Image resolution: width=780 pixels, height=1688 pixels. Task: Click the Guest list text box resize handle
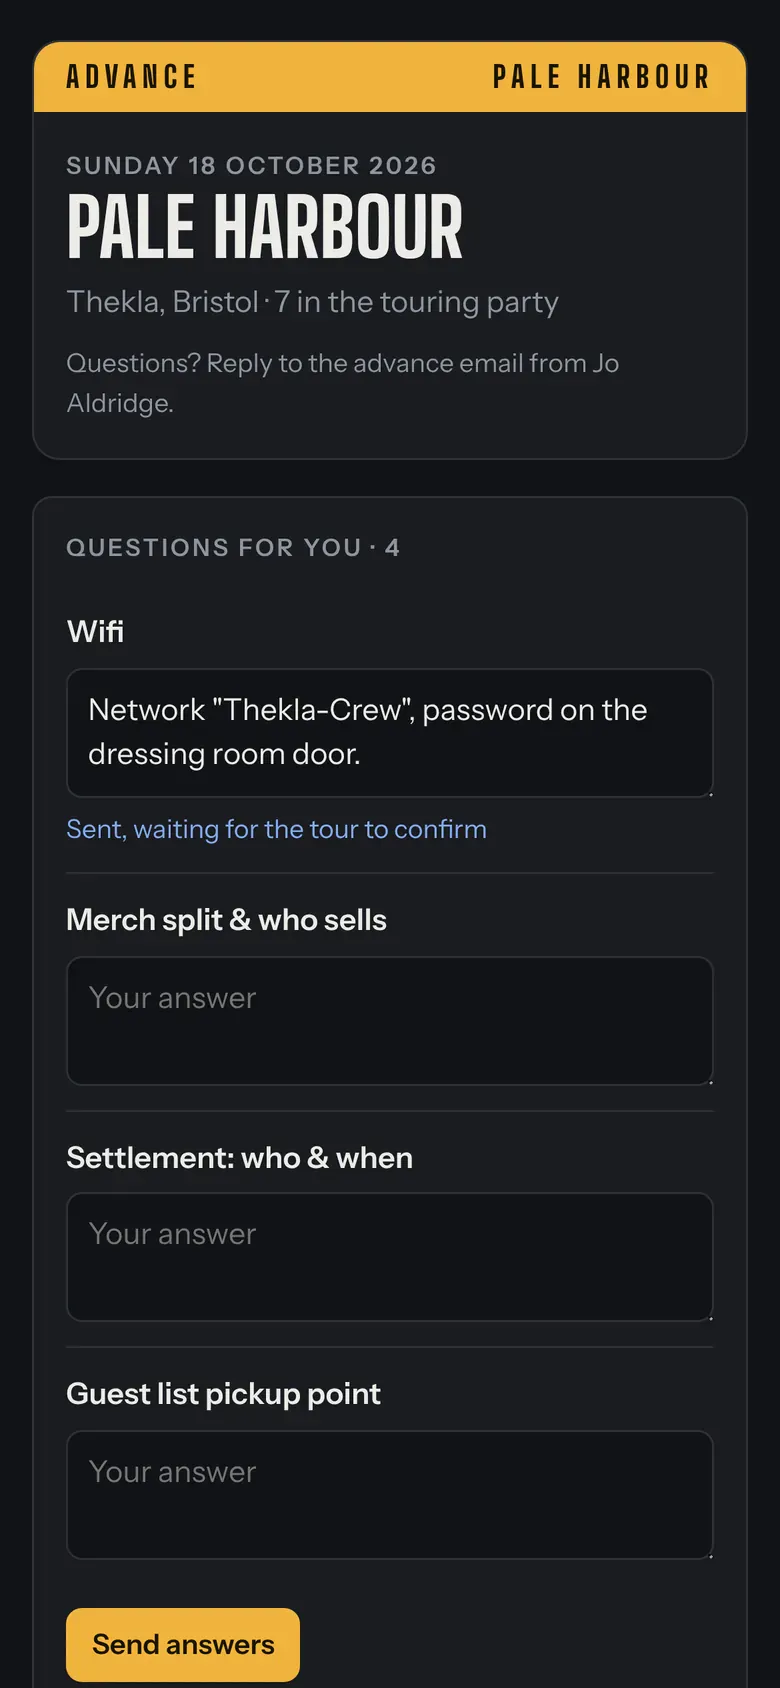709,1554
